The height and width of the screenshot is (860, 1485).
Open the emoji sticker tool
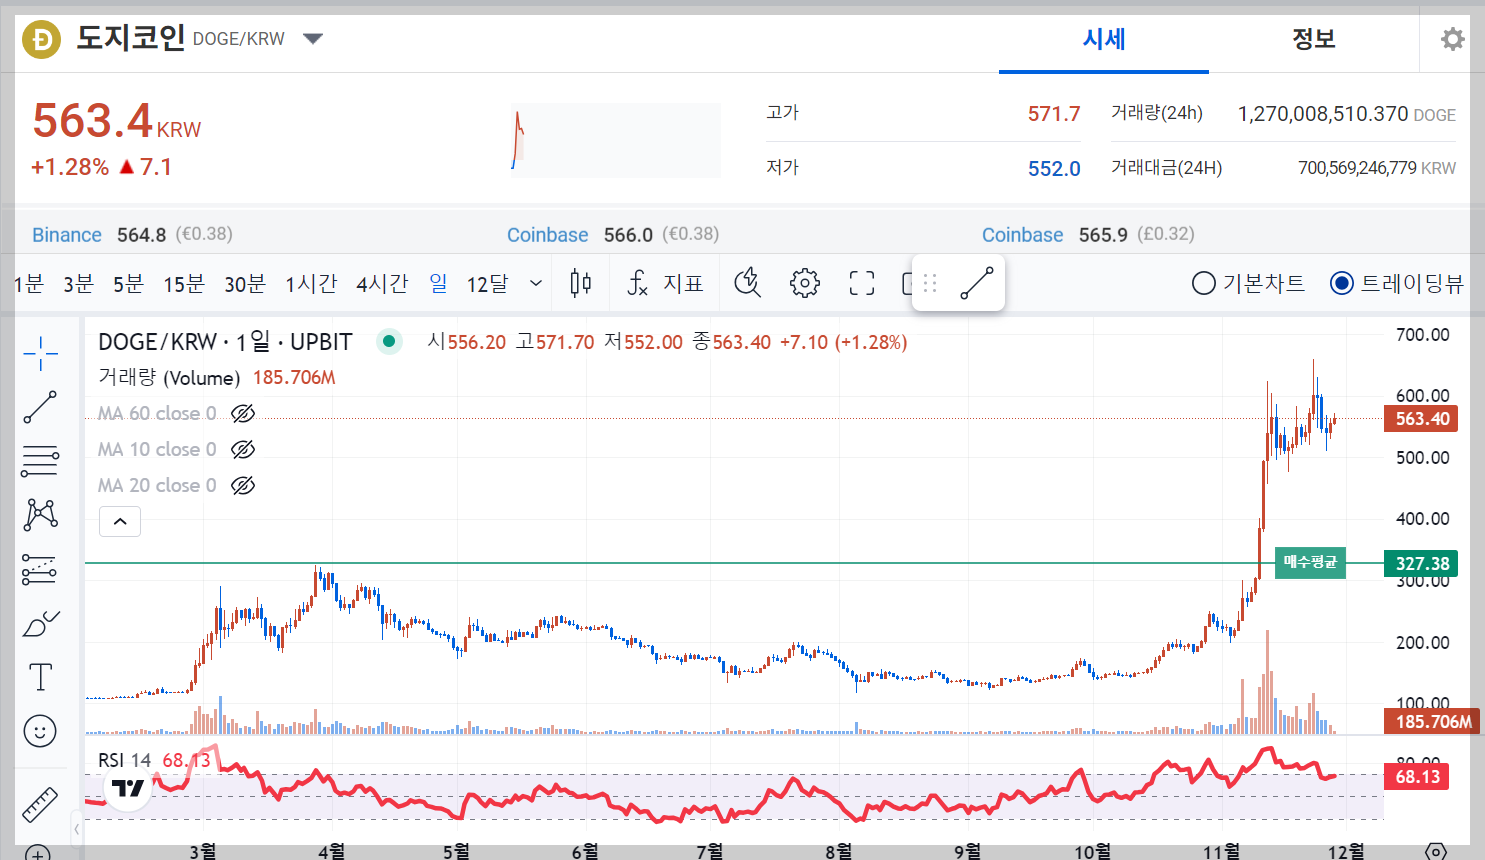click(40, 731)
